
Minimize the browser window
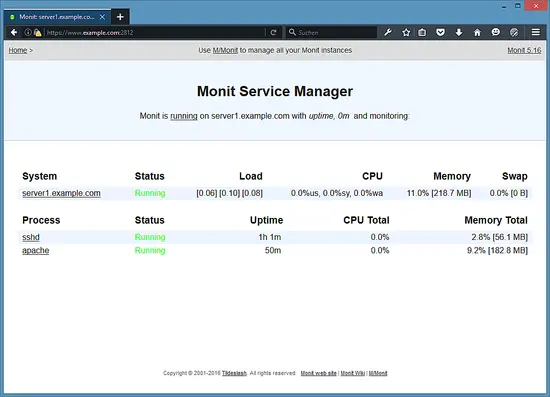tap(504, 6)
